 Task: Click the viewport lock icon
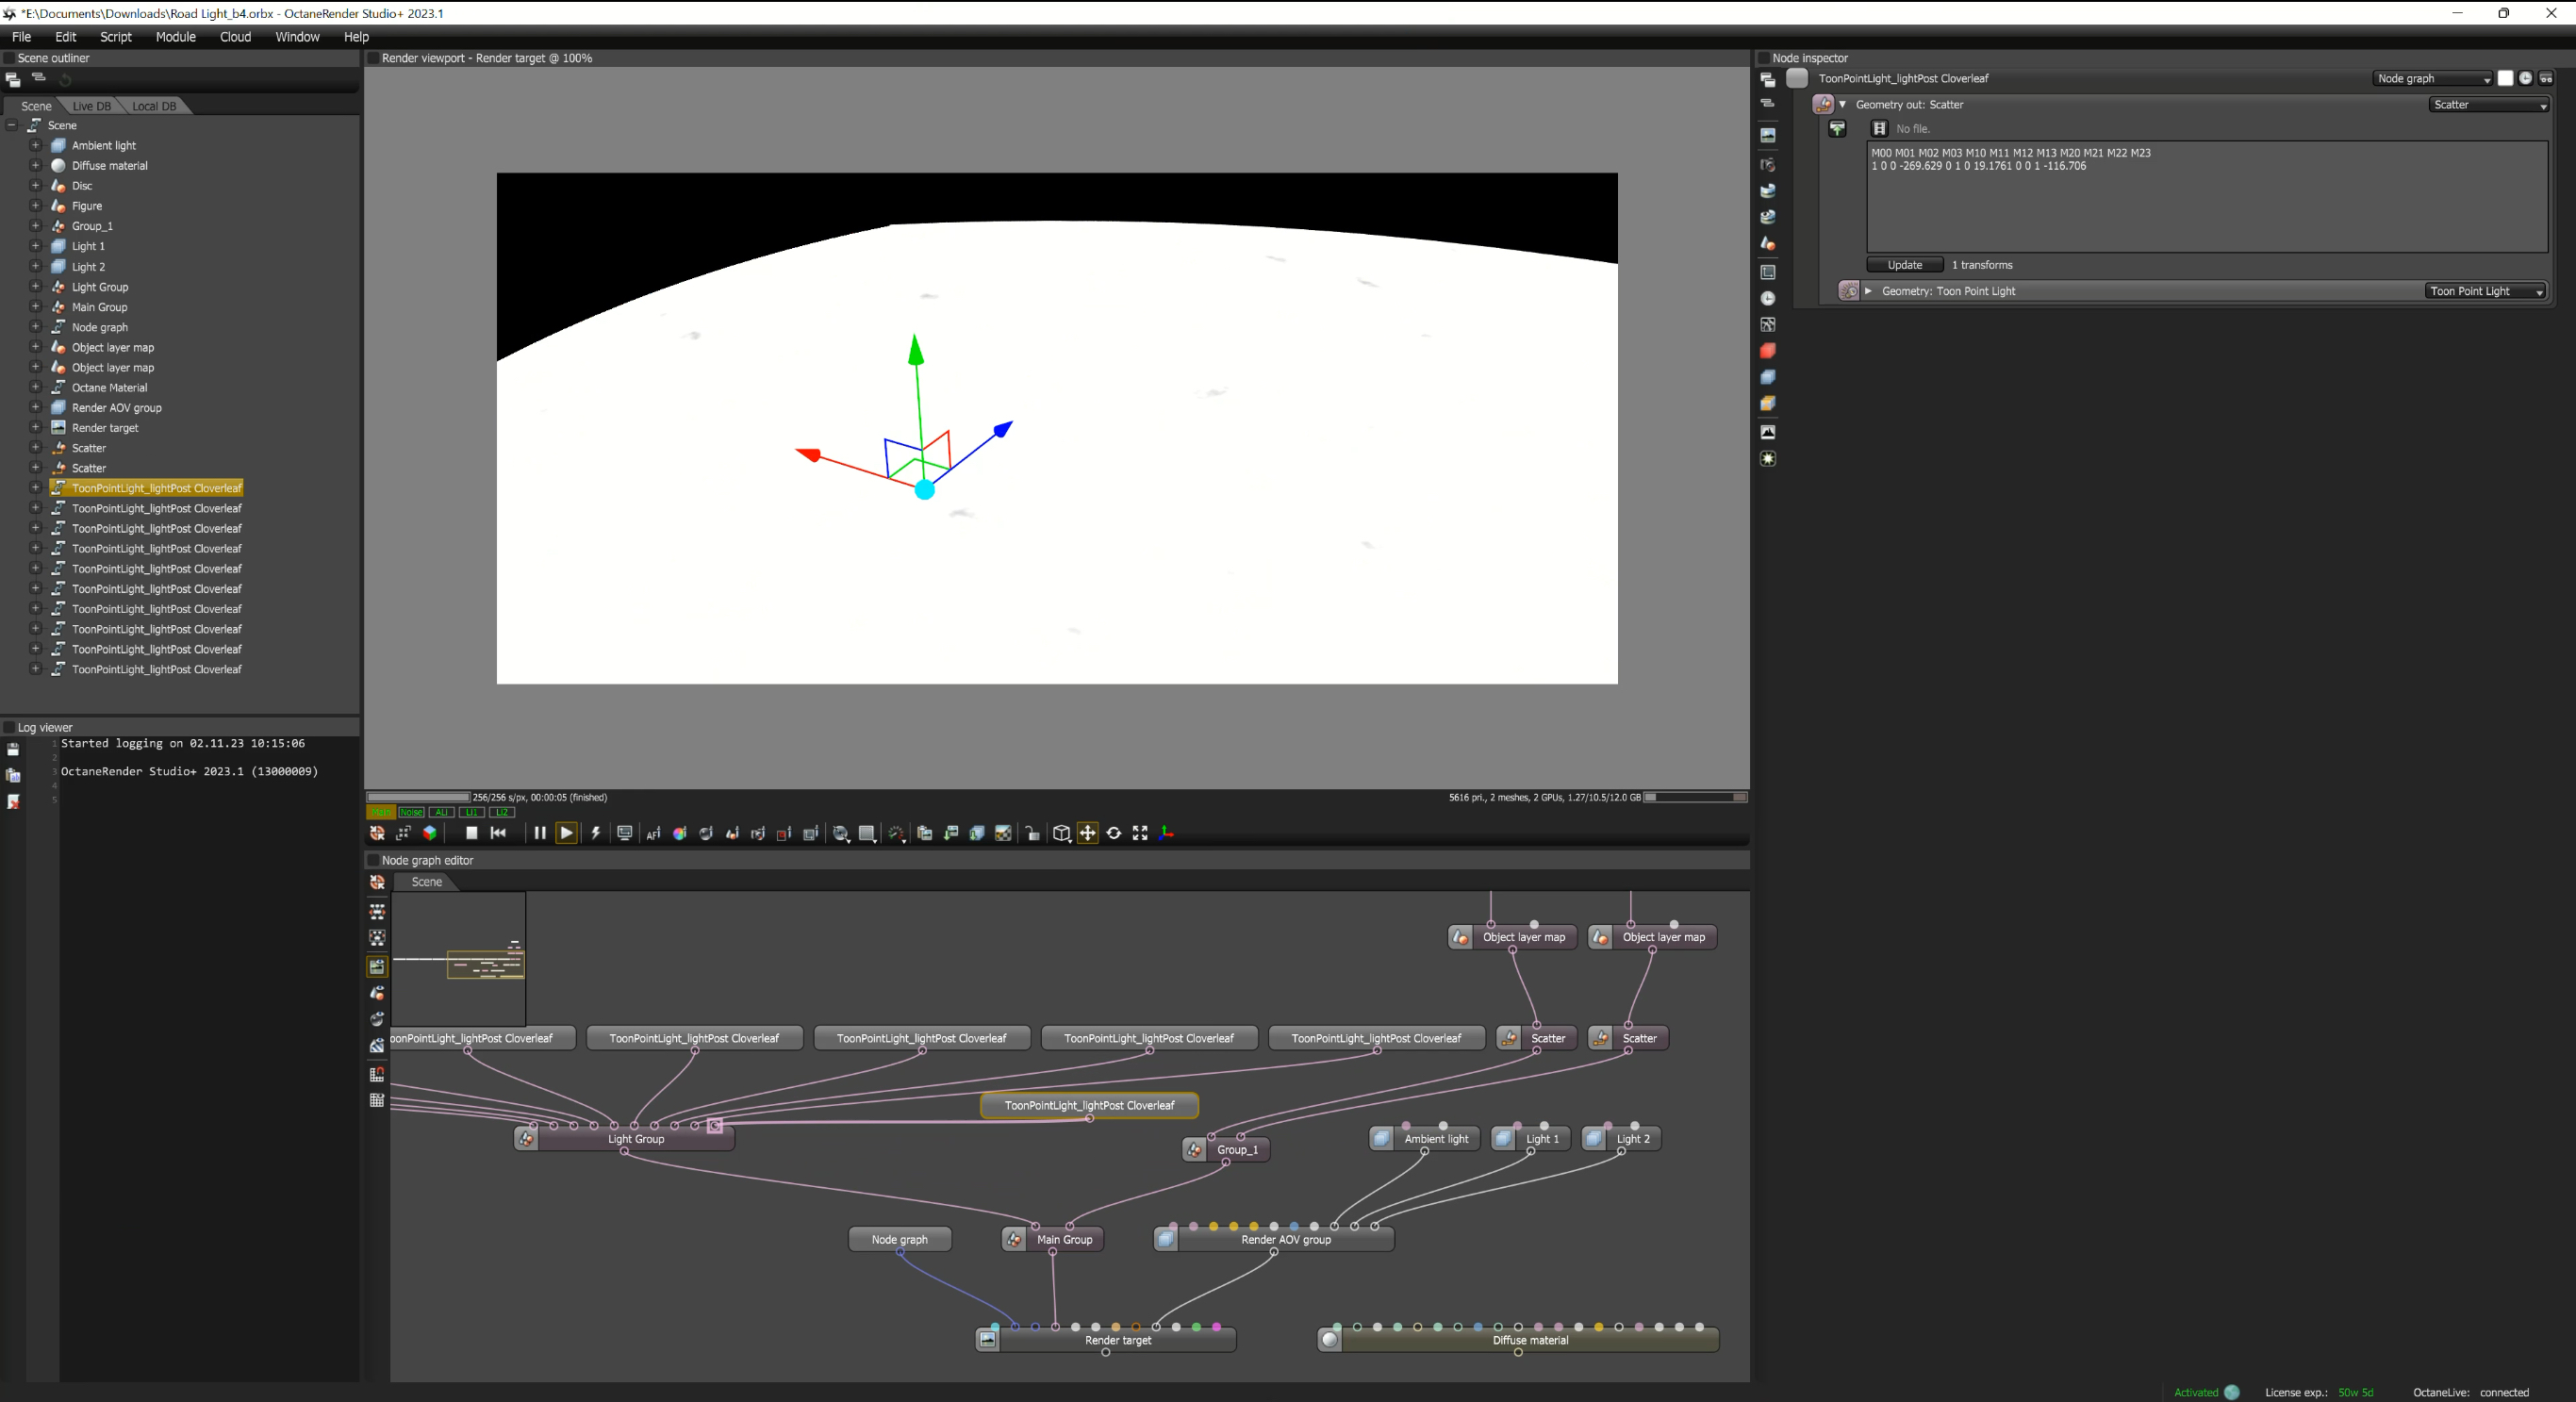click(x=1033, y=834)
